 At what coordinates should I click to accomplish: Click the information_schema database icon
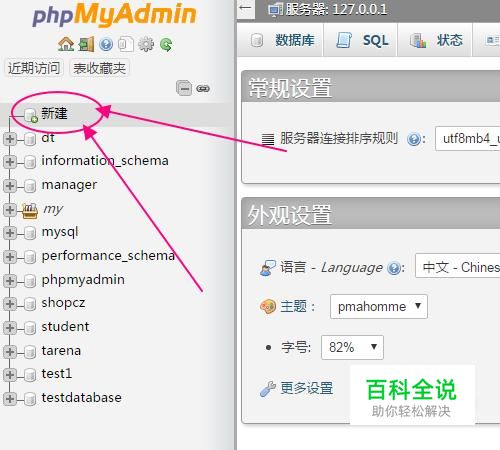coord(30,162)
